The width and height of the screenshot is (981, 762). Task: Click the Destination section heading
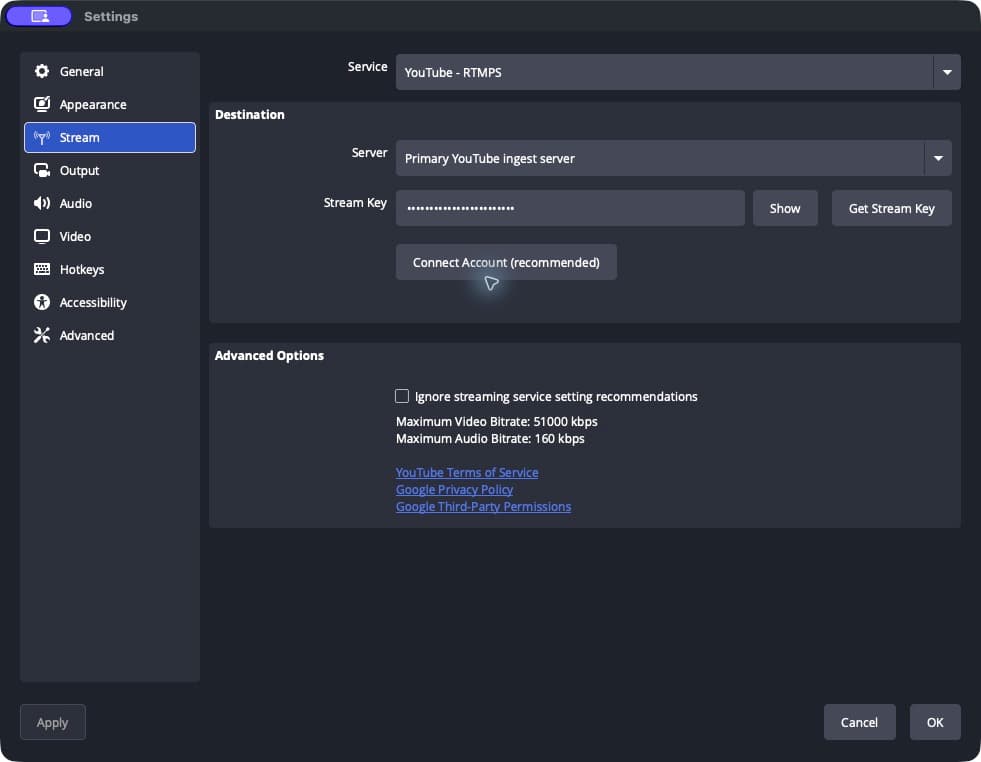[x=250, y=114]
